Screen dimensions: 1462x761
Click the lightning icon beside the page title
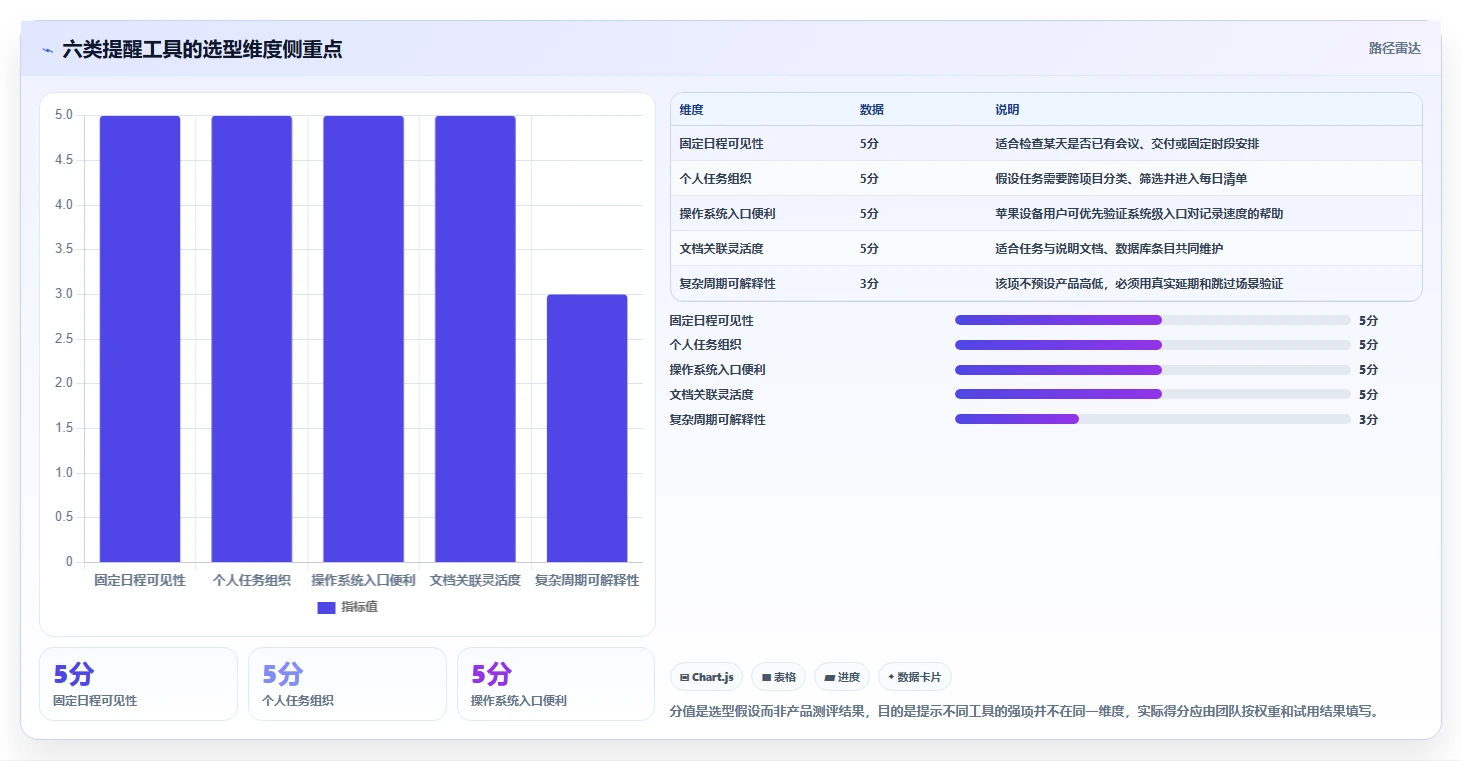point(47,50)
